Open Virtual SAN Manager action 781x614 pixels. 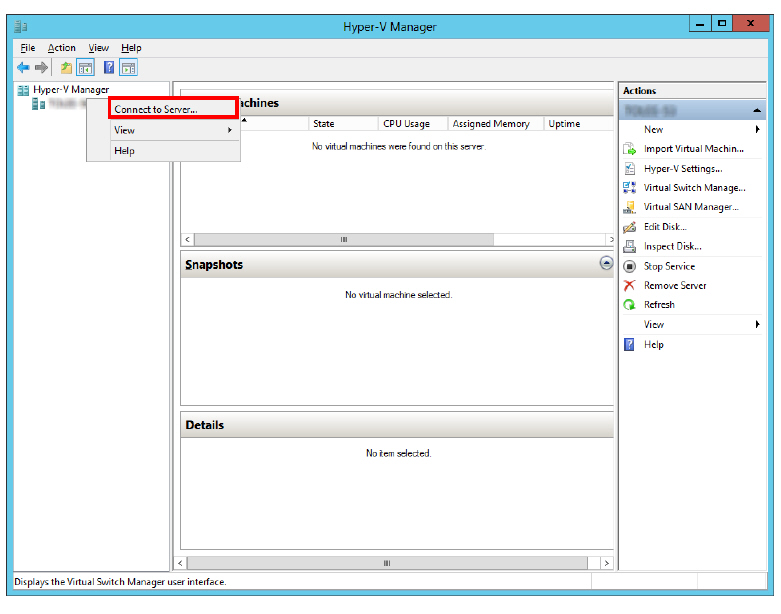pos(691,207)
